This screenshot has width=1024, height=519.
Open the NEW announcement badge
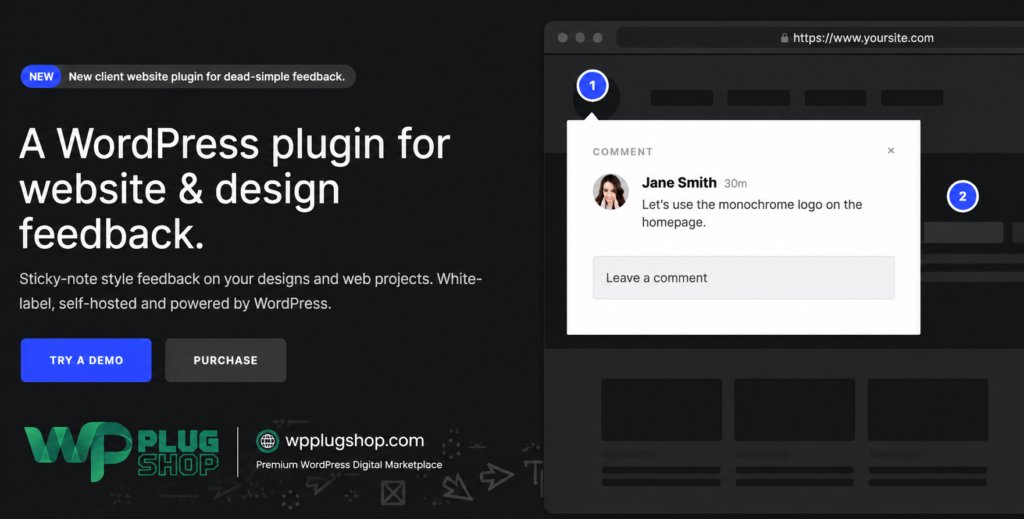tap(41, 76)
